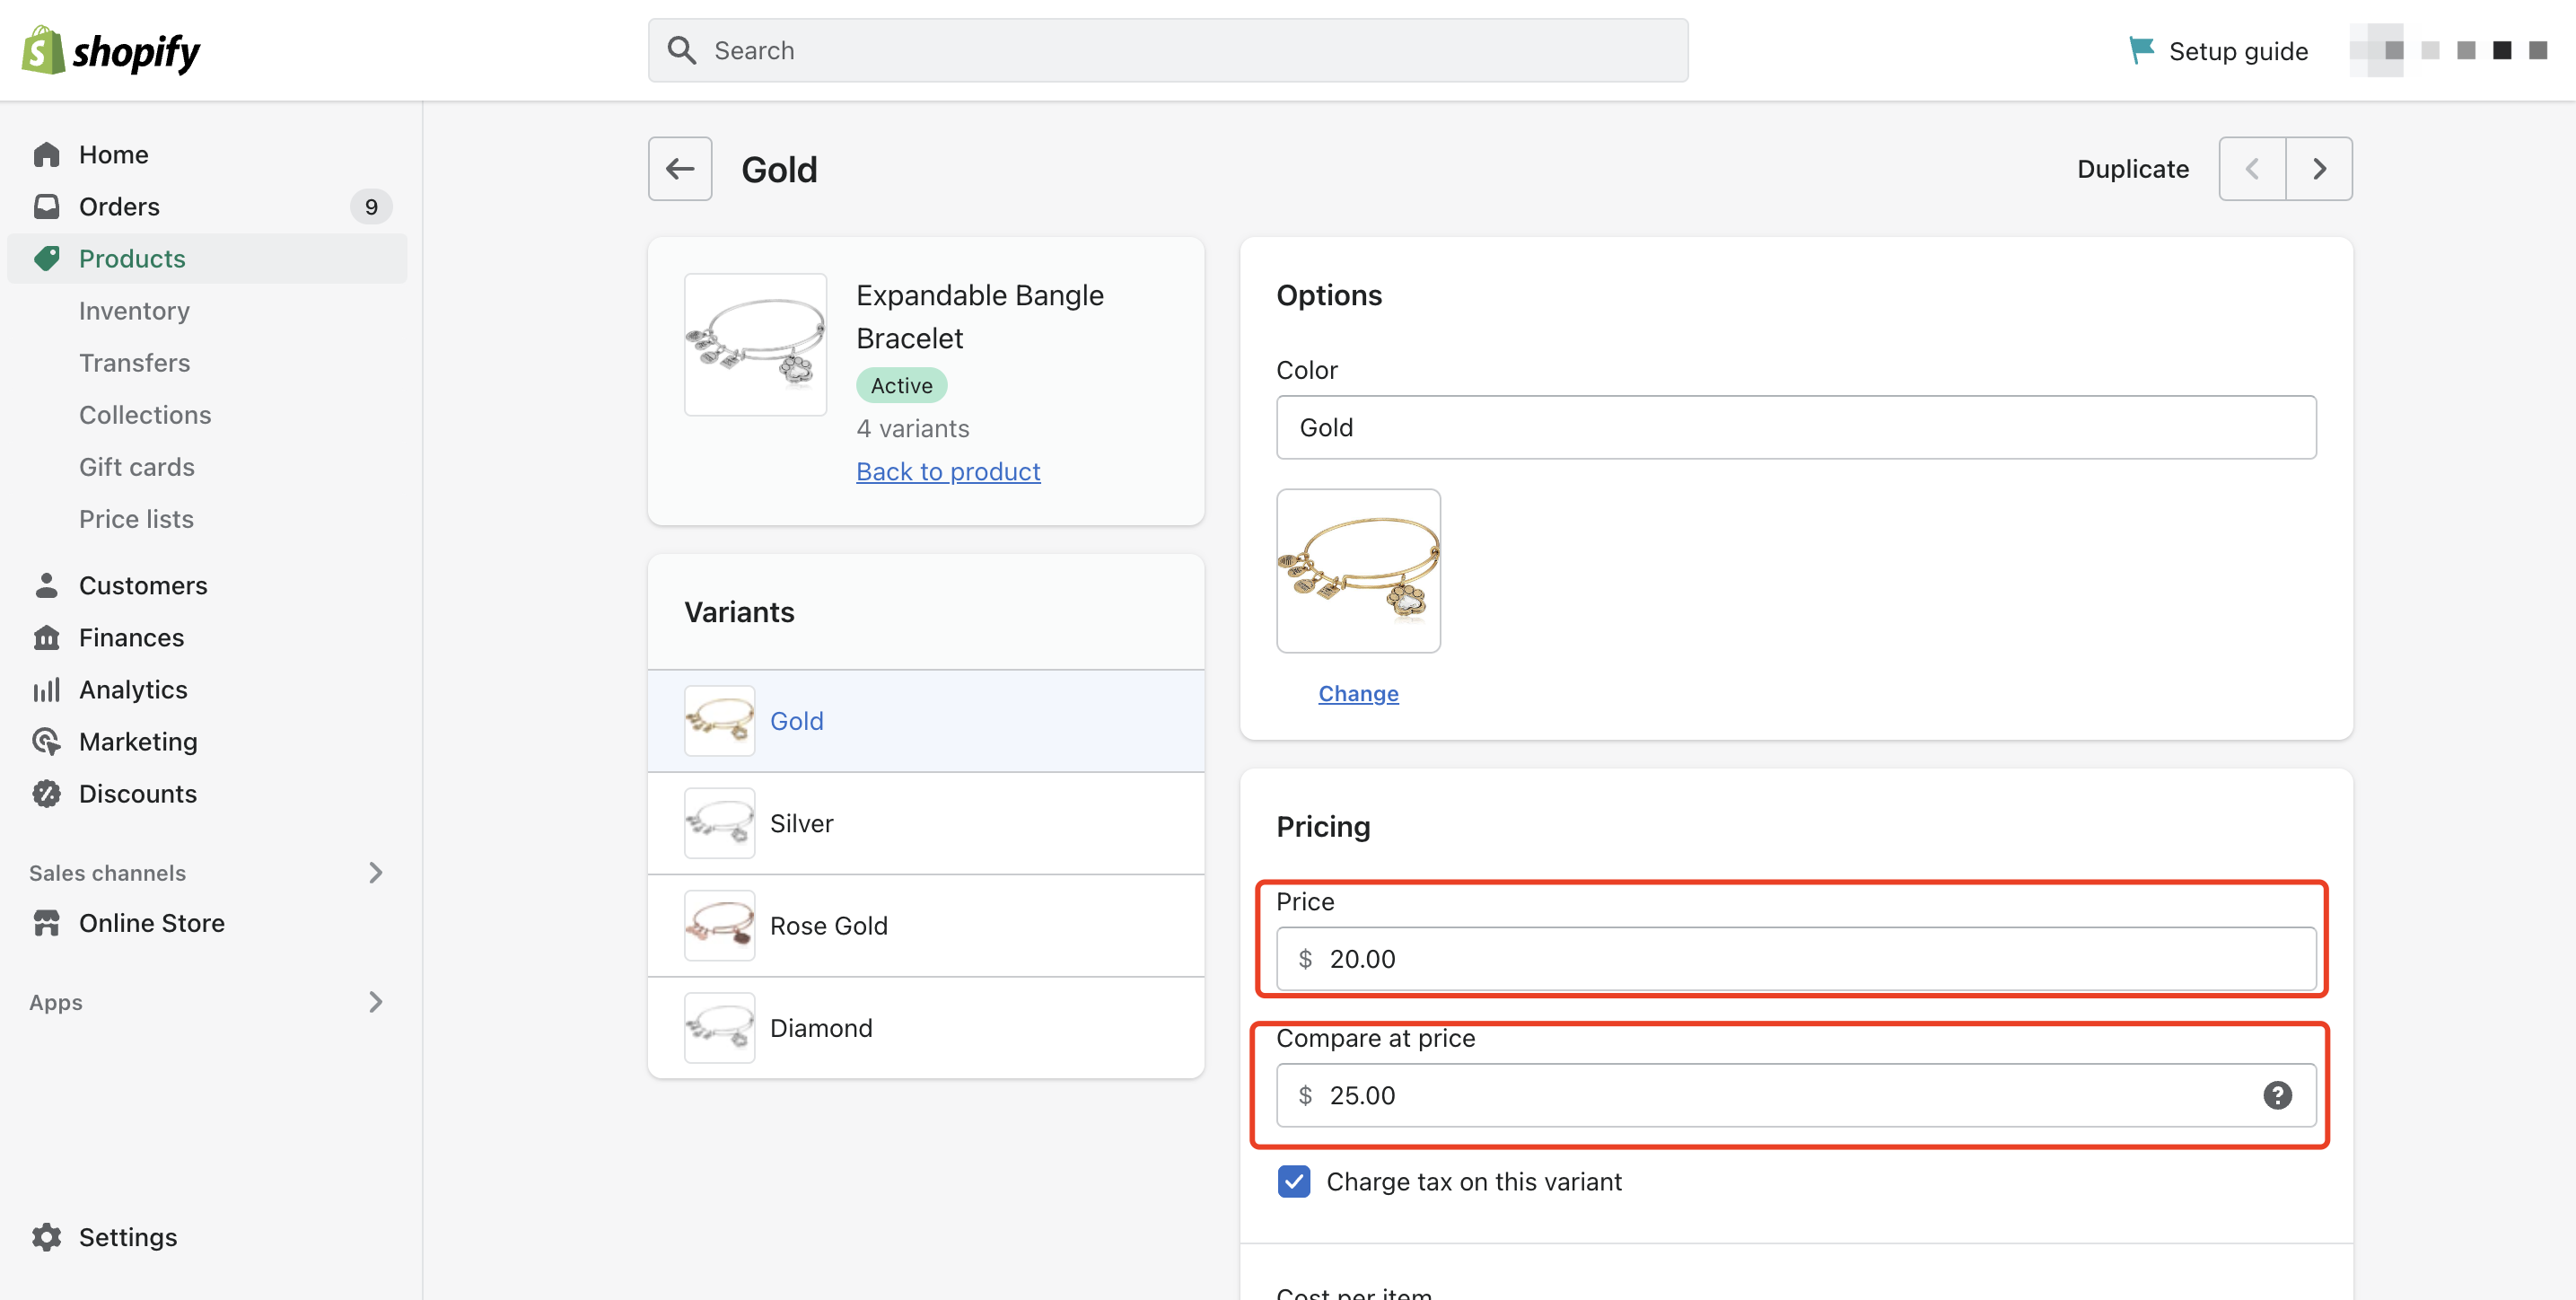Screen dimensions: 2576x1300
Task: Click the Compare at price help icon
Action: tap(2277, 1095)
